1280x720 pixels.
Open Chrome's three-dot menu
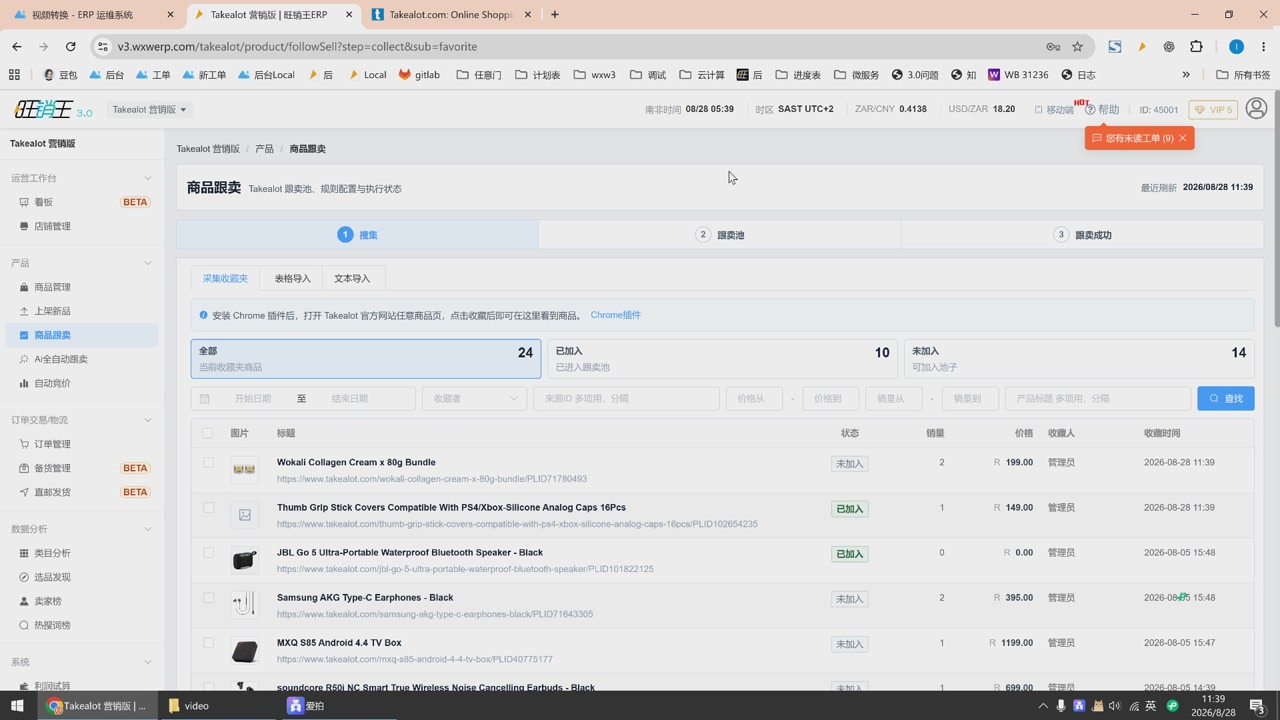coord(1264,46)
